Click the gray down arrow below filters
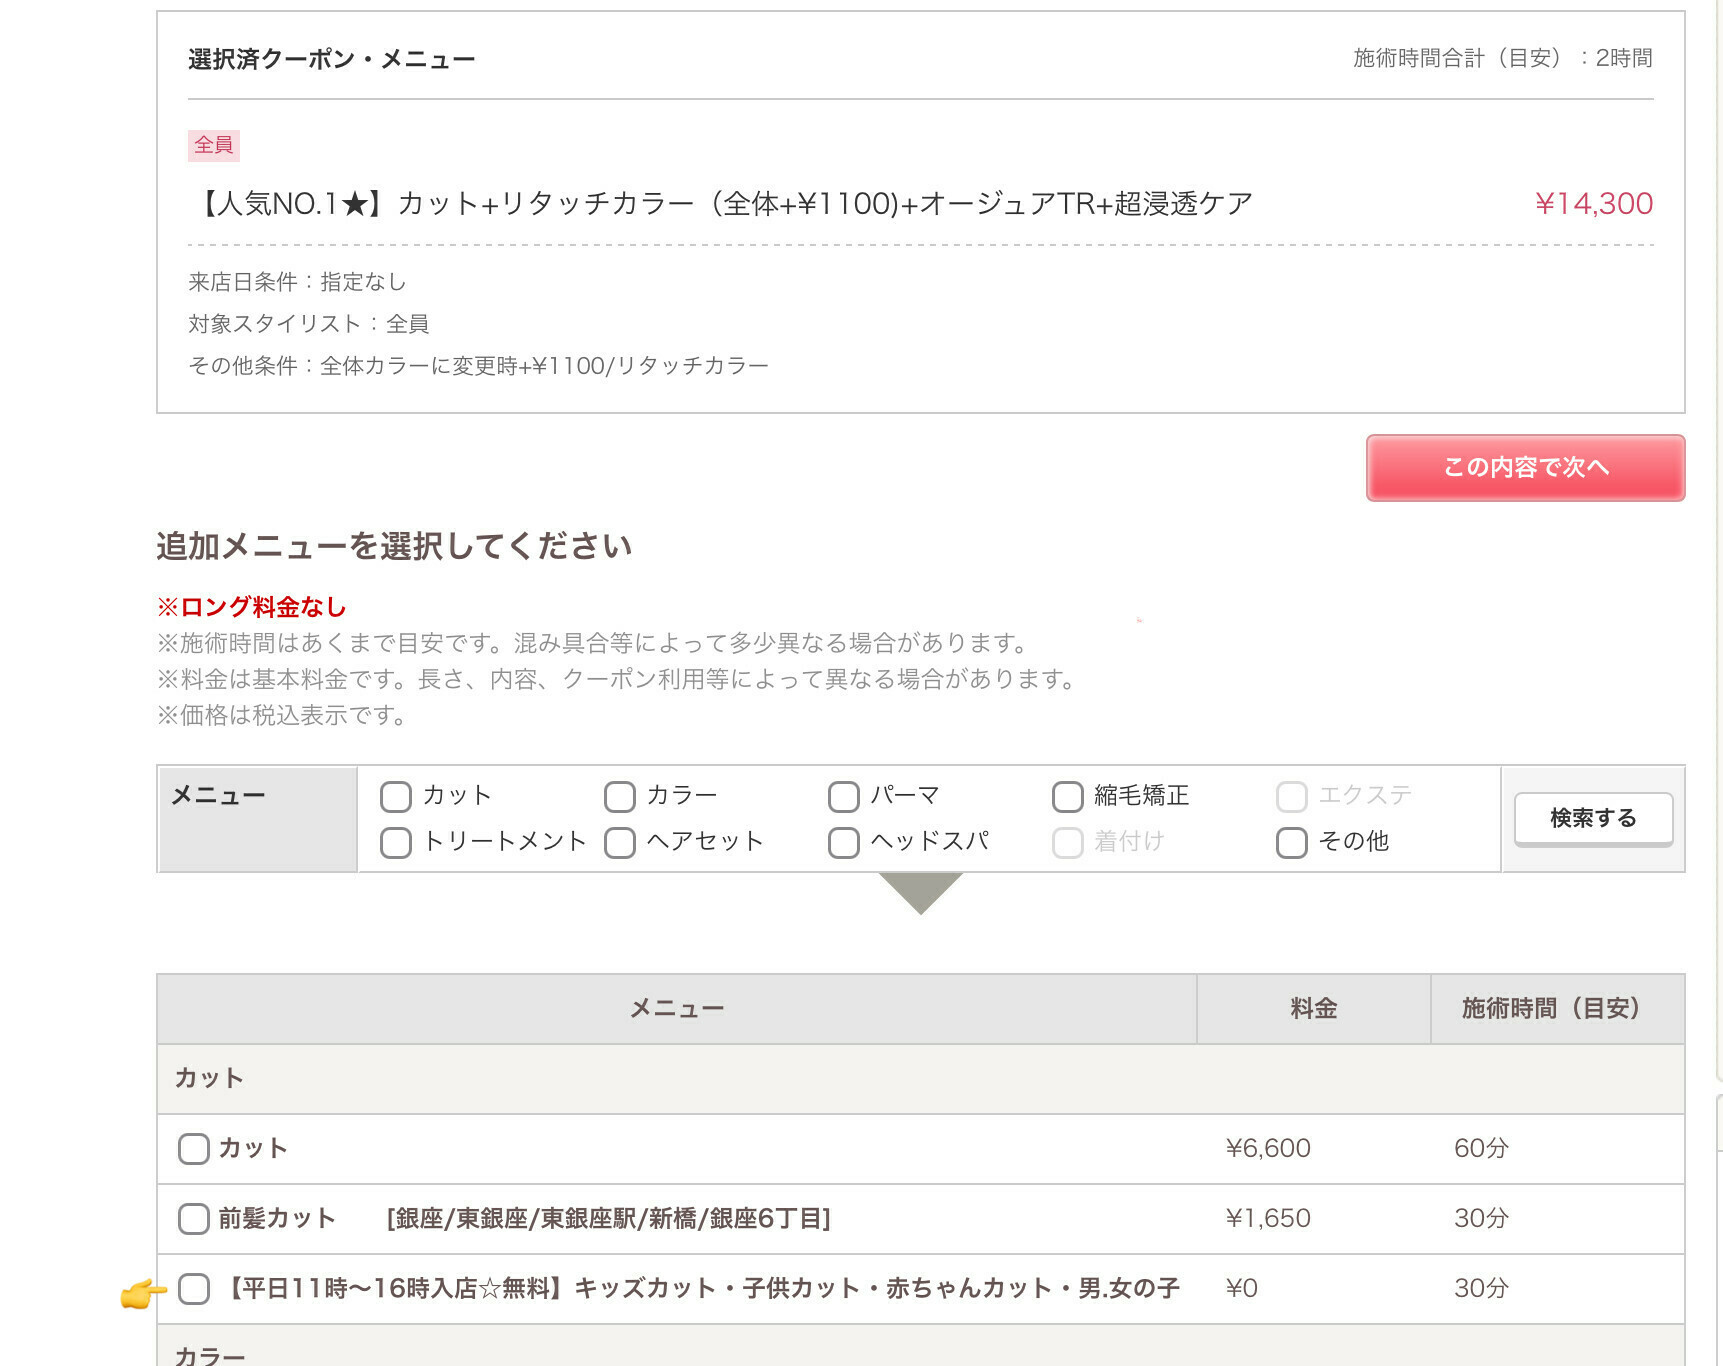1723x1366 pixels. (920, 892)
